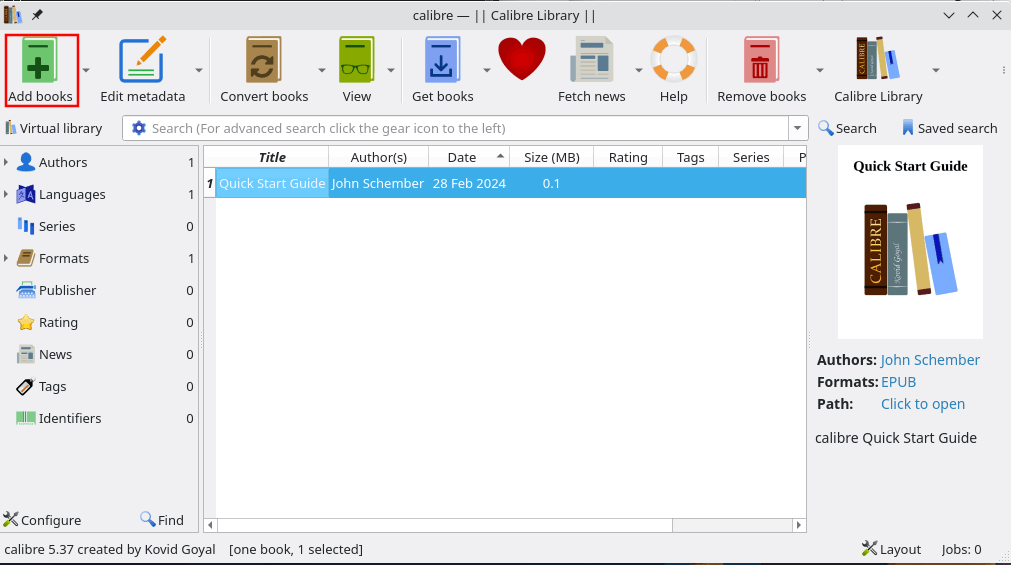Open advanced search via the gear icon

(138, 128)
